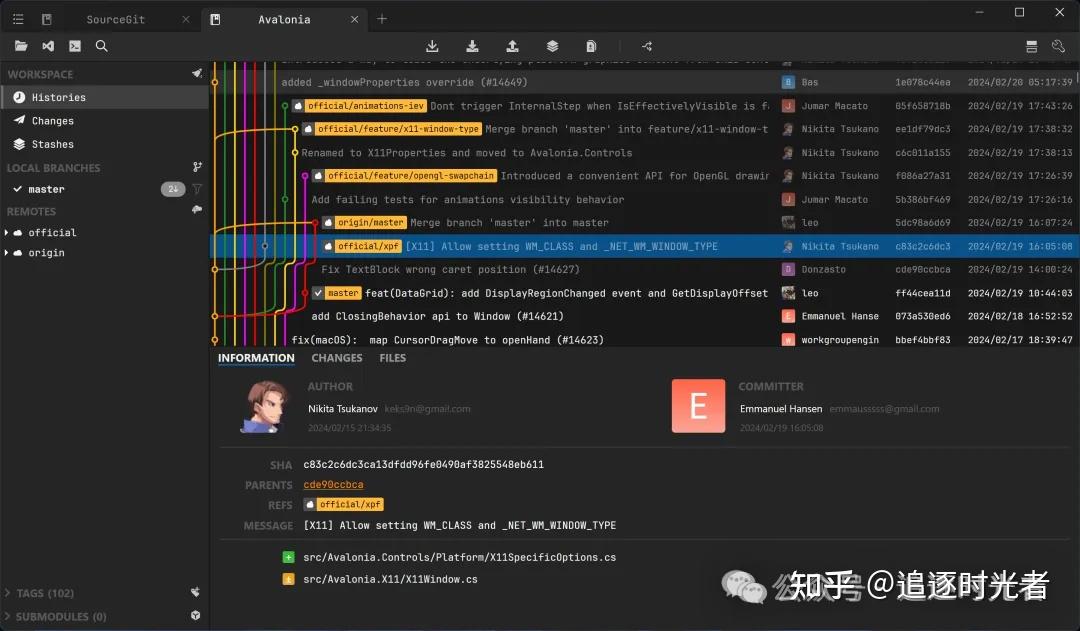Select 'Fix TextBlock wrong caret position' commit
Screen dimensions: 1080x631
coord(644,269)
